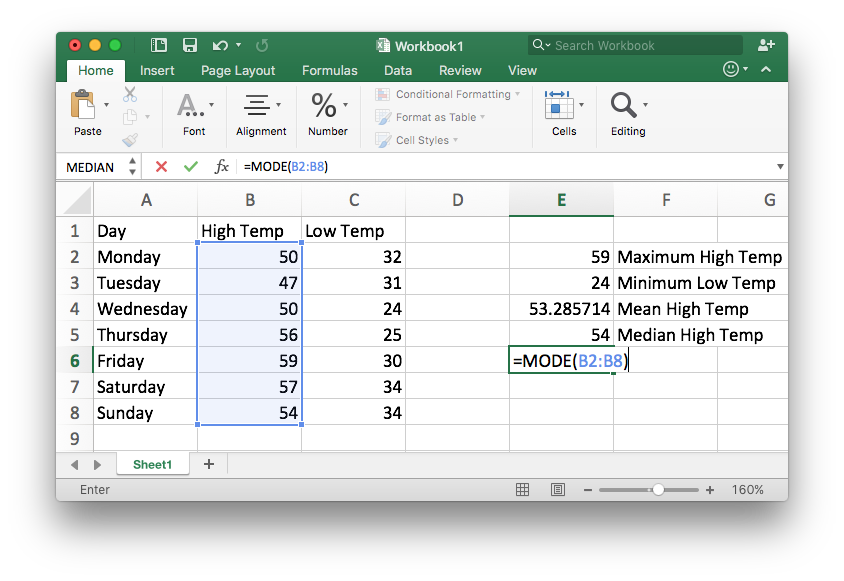Viewport: 844px width, 581px height.
Task: Cancel formula entry with red X
Action: 161,167
